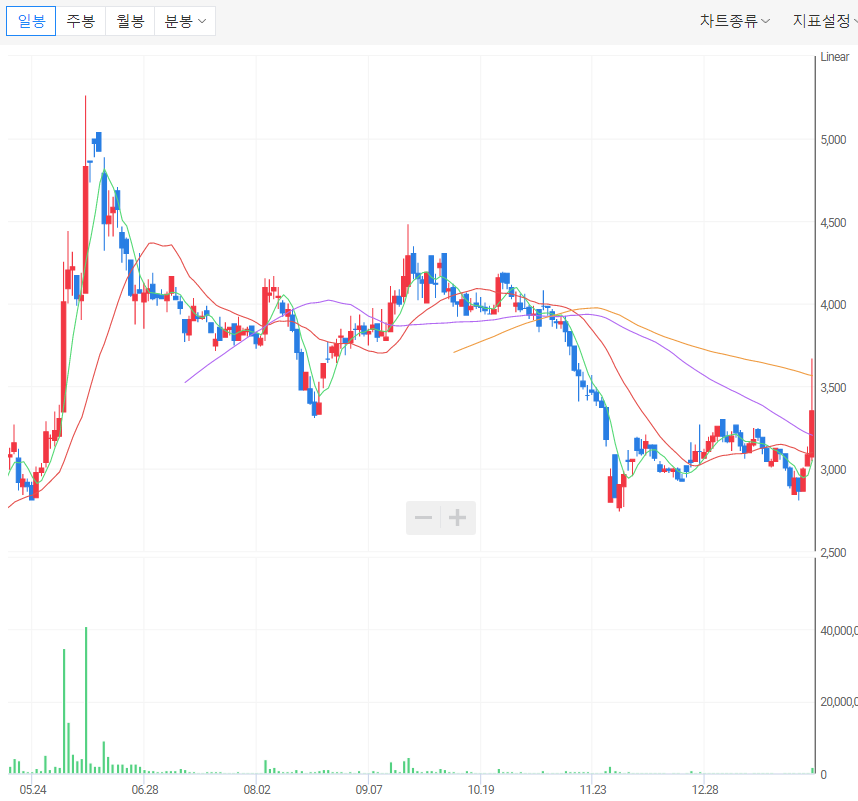The width and height of the screenshot is (858, 801).
Task: Click the 3,500 price axis label
Action: tap(833, 388)
